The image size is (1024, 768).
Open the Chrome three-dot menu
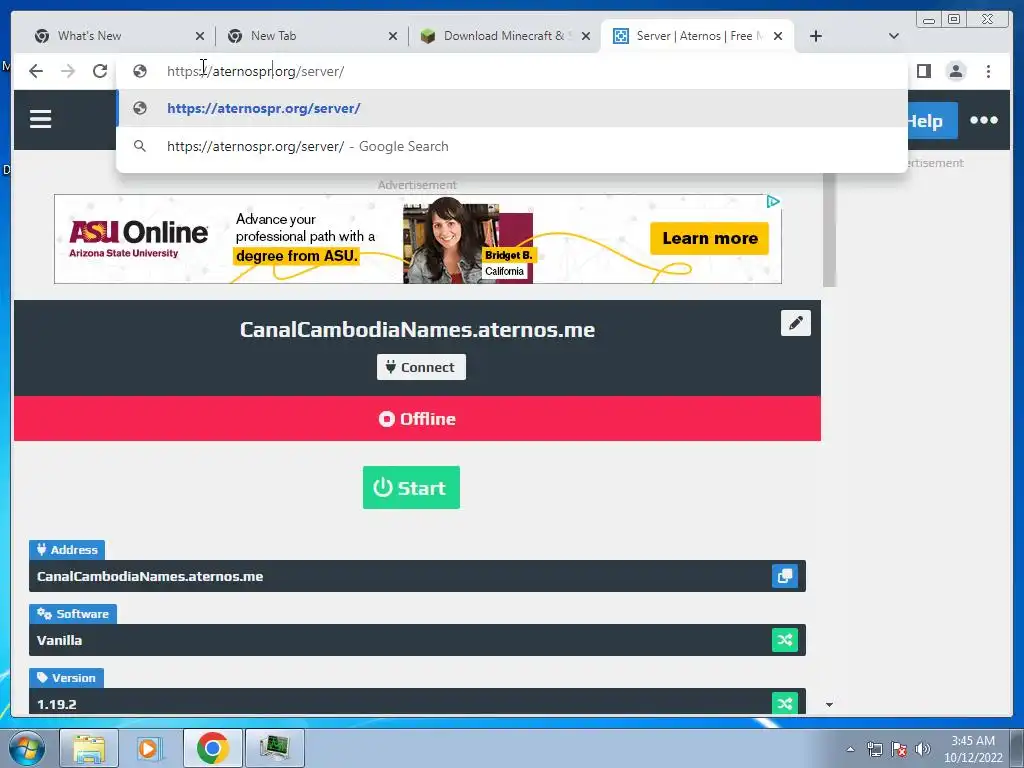click(988, 71)
